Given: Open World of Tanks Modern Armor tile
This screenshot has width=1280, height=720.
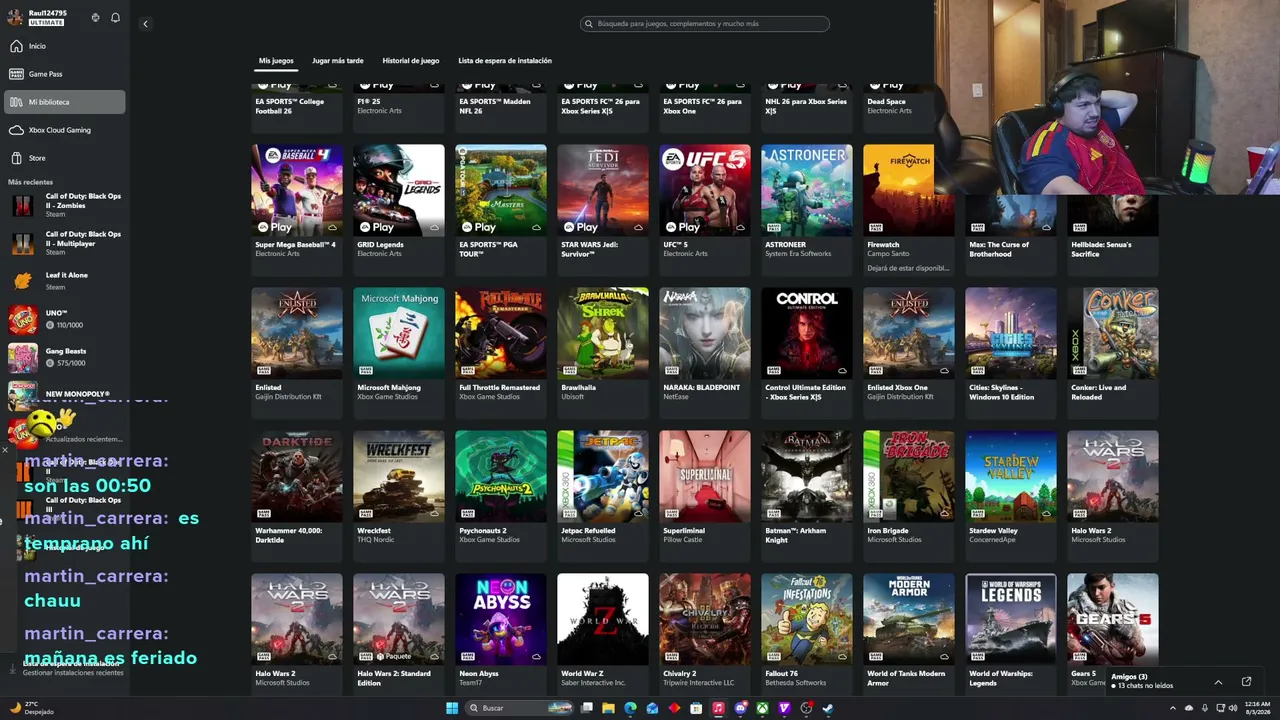Looking at the screenshot, I should [x=909, y=633].
